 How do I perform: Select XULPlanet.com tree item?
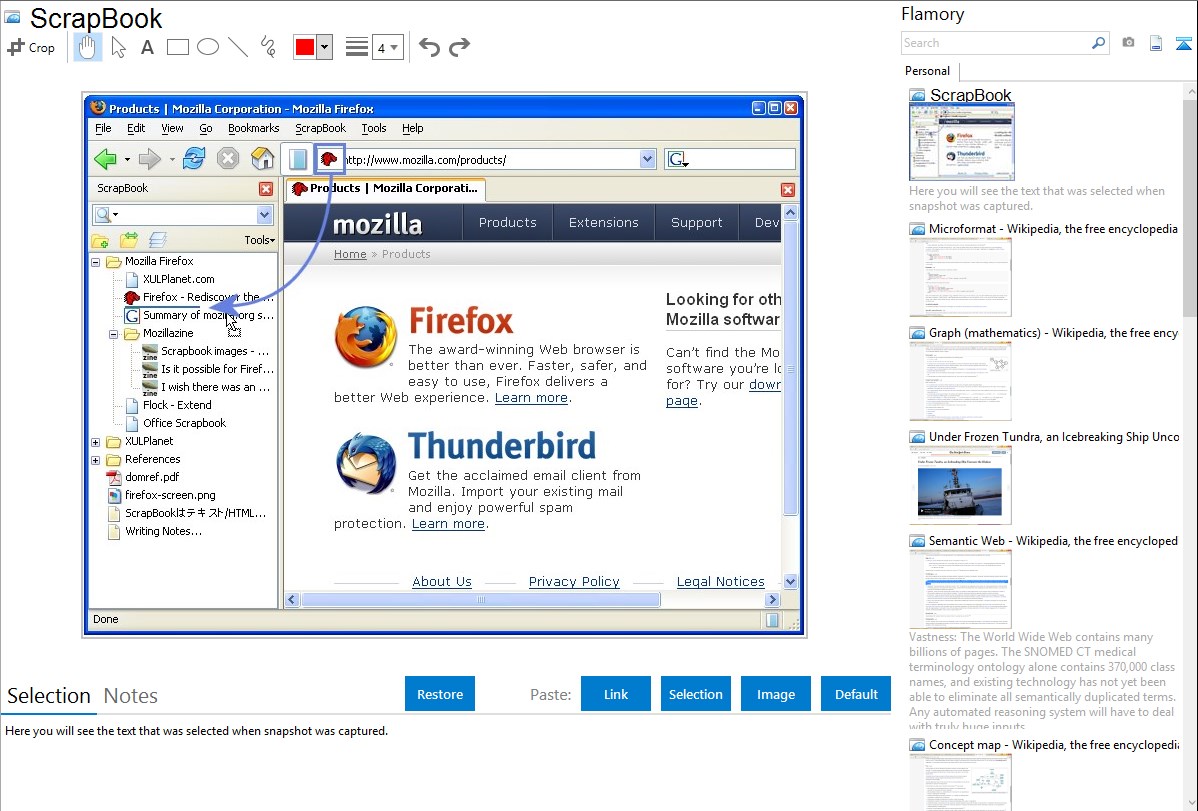tap(179, 279)
